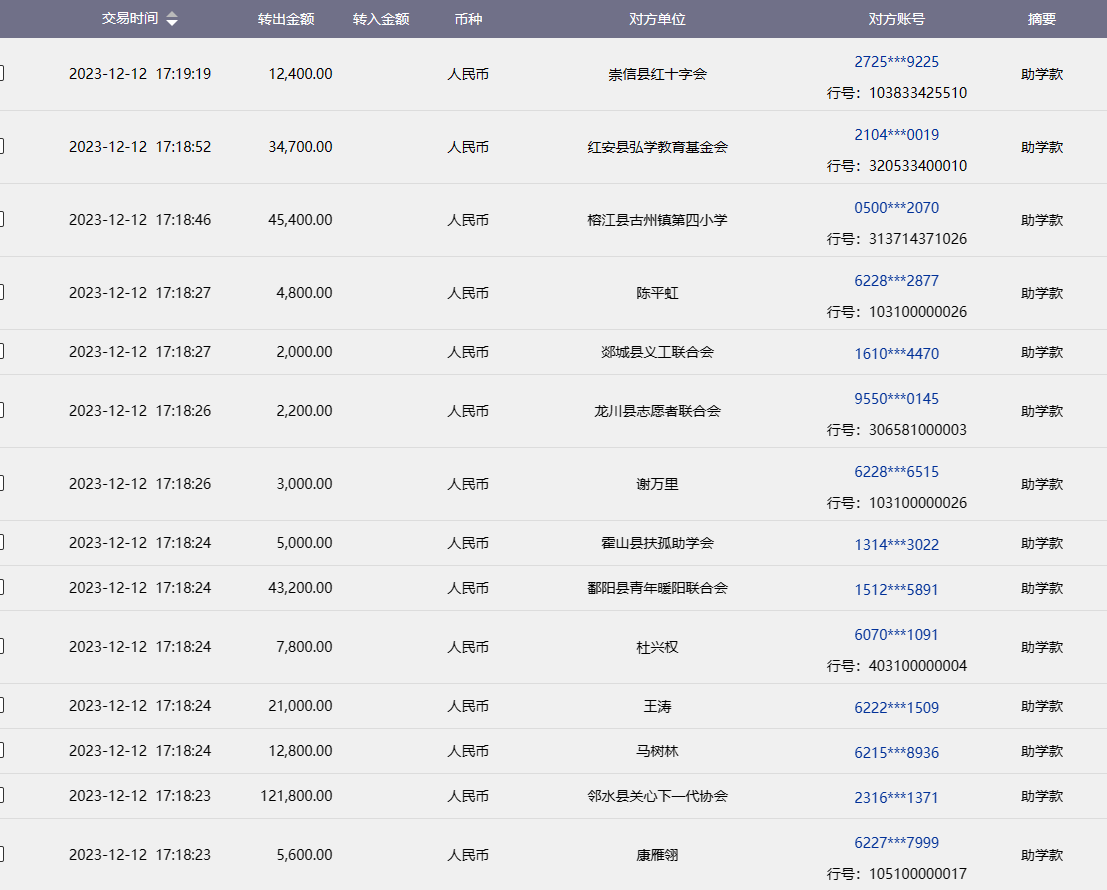Click account number 2316***1371
This screenshot has height=890, width=1107.
pos(896,797)
